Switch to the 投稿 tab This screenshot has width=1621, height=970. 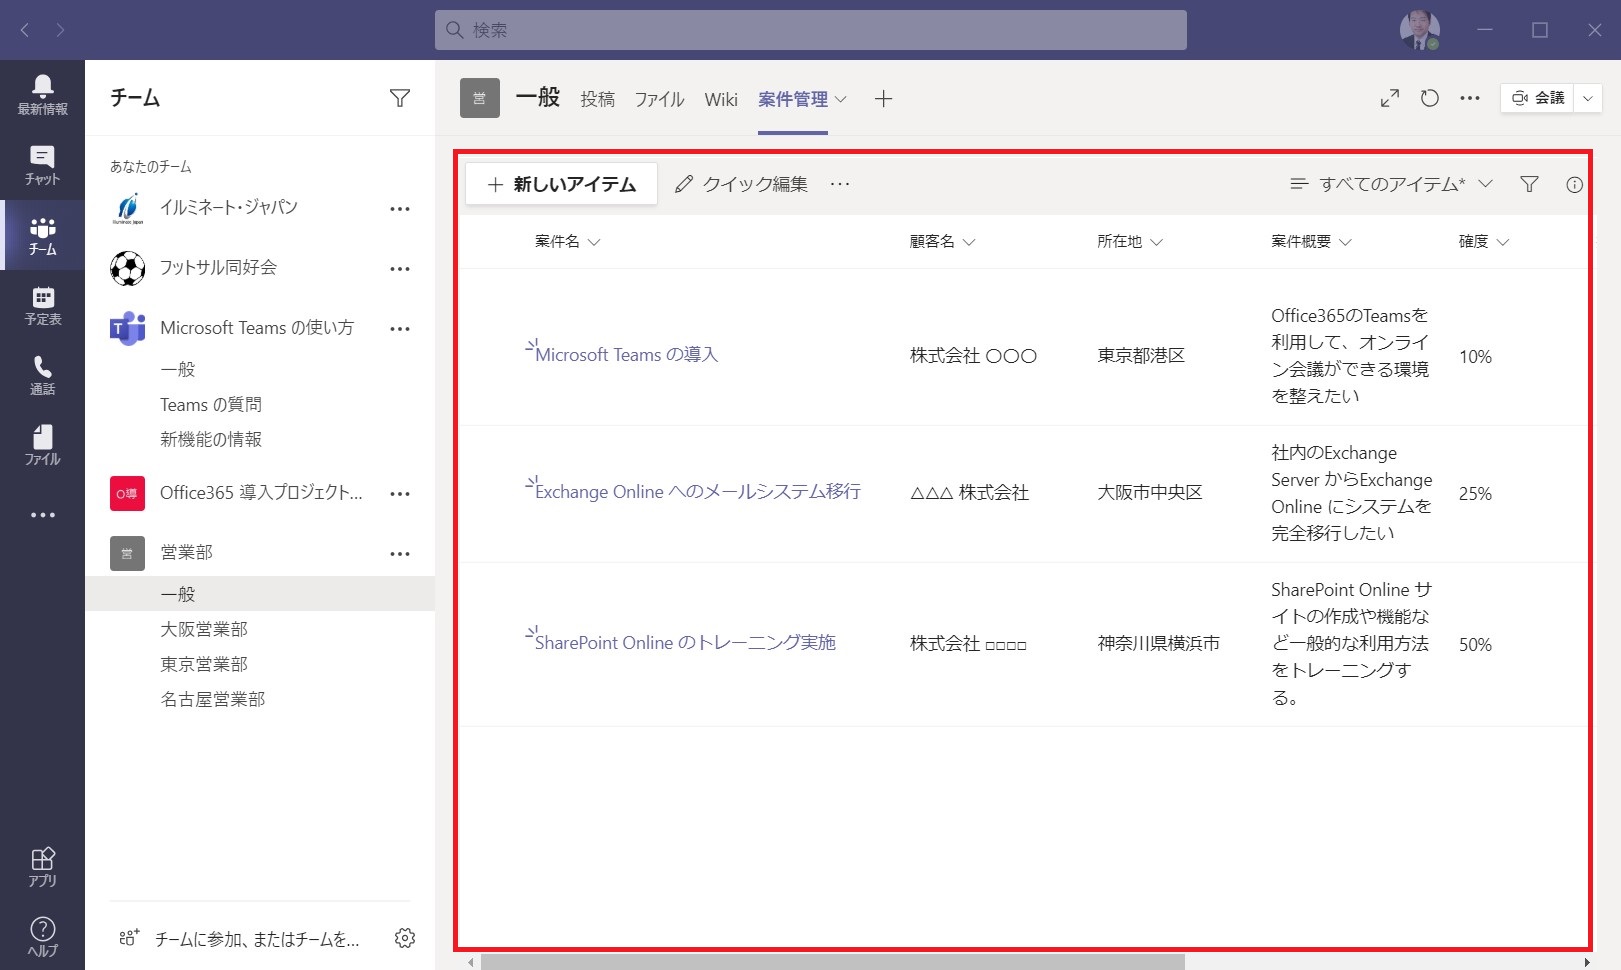pos(598,99)
